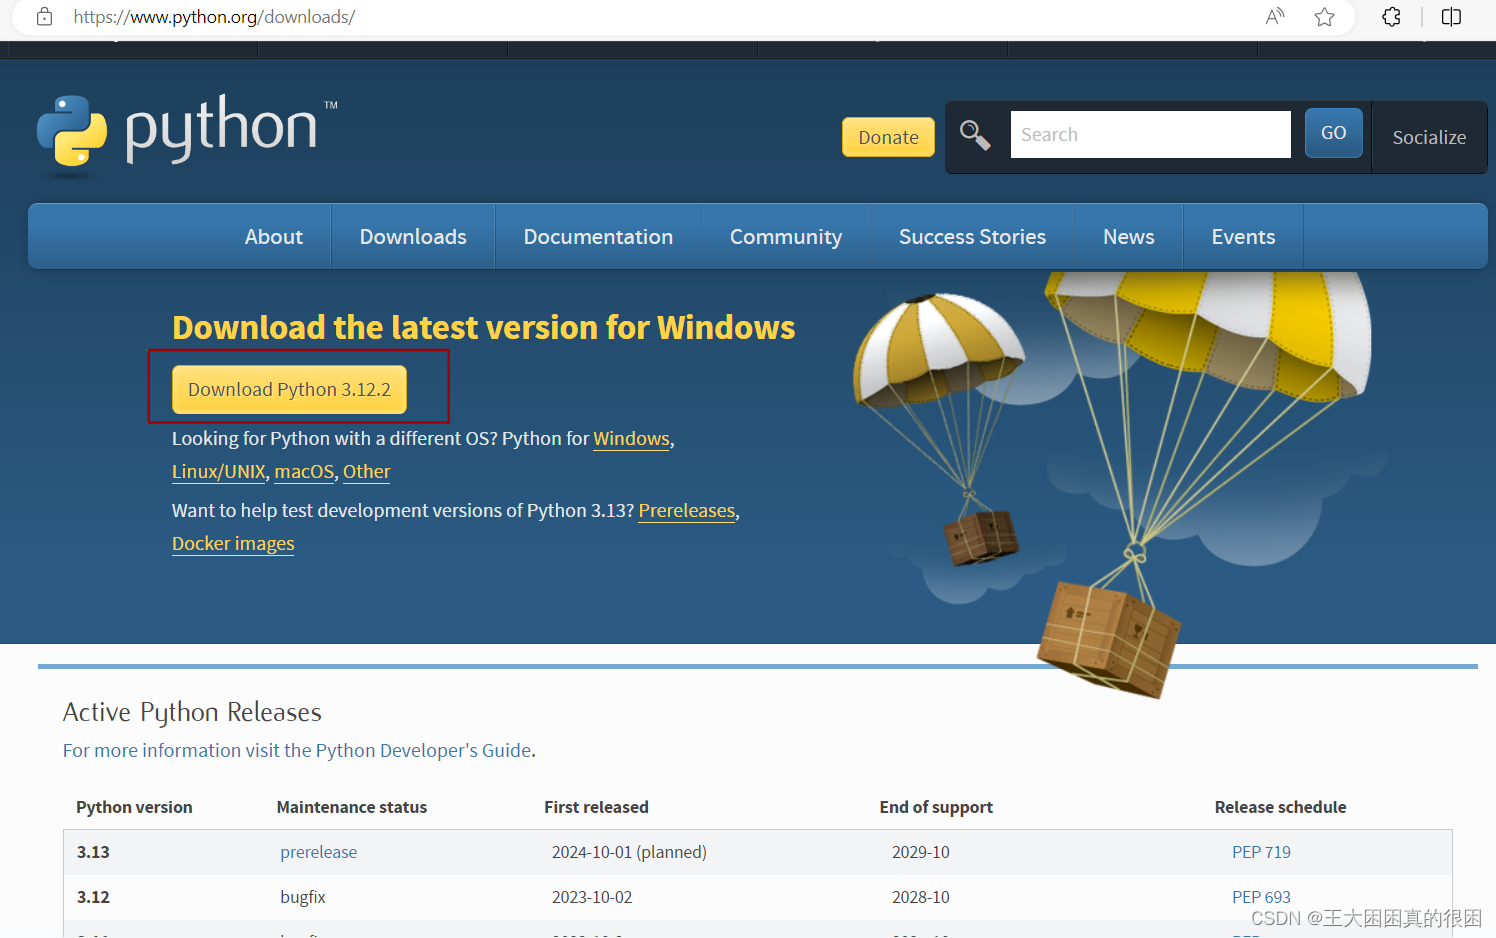
Task: Open the Socialize menu
Action: pos(1429,137)
